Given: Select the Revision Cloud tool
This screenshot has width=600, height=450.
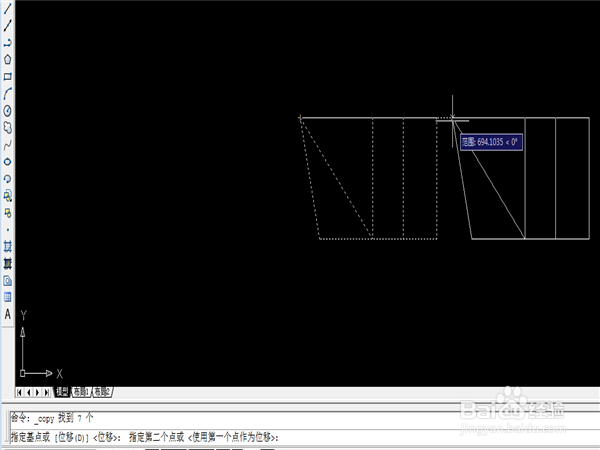Looking at the screenshot, I should click(x=8, y=128).
